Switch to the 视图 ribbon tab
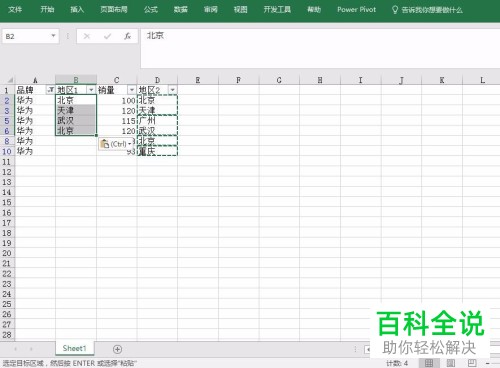 point(241,10)
